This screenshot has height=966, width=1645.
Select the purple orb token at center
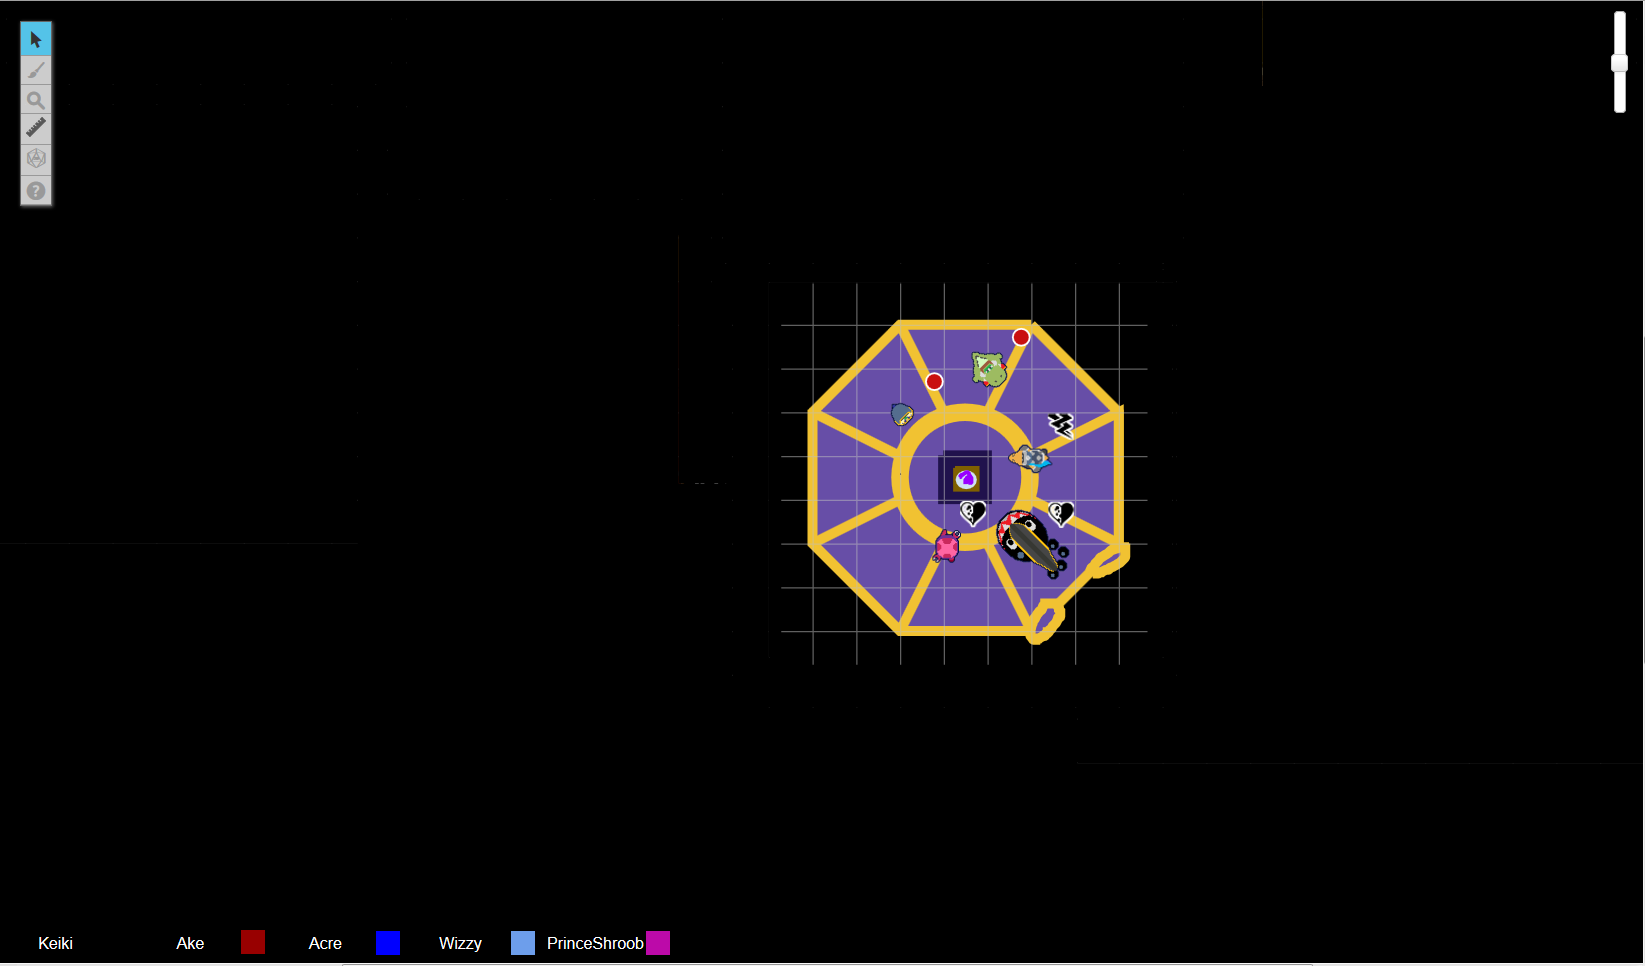tap(966, 479)
